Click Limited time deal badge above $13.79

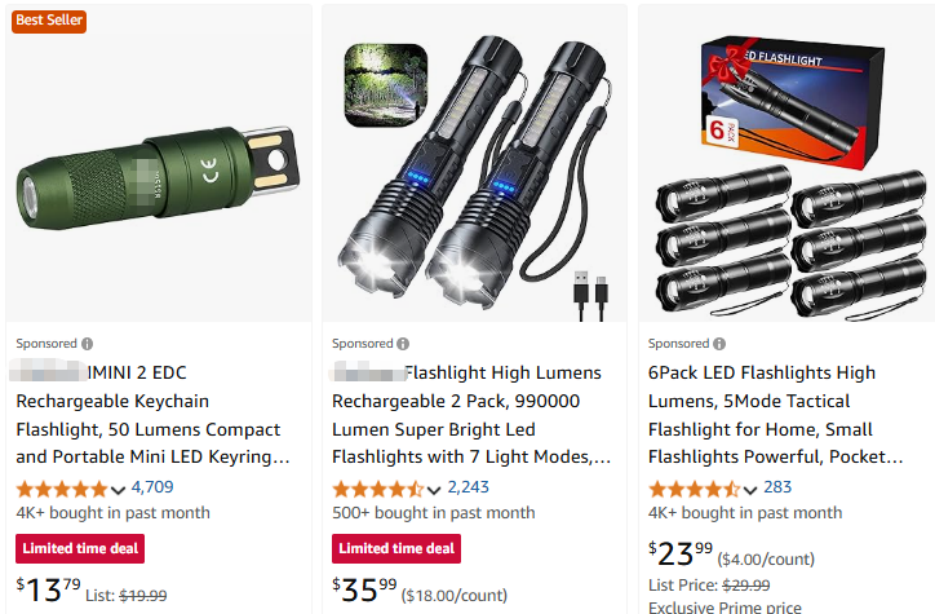coord(80,549)
